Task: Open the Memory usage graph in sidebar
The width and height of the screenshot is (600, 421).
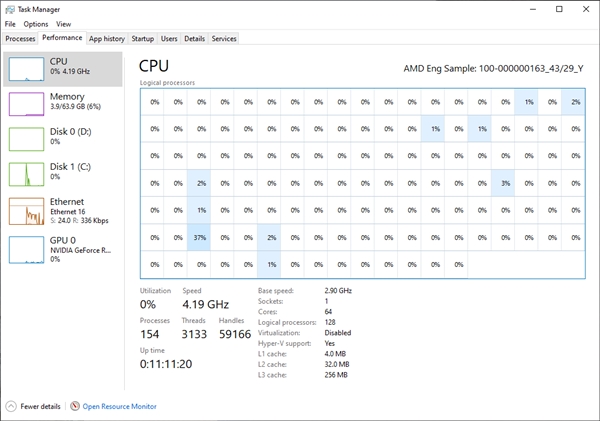Action: coord(26,103)
